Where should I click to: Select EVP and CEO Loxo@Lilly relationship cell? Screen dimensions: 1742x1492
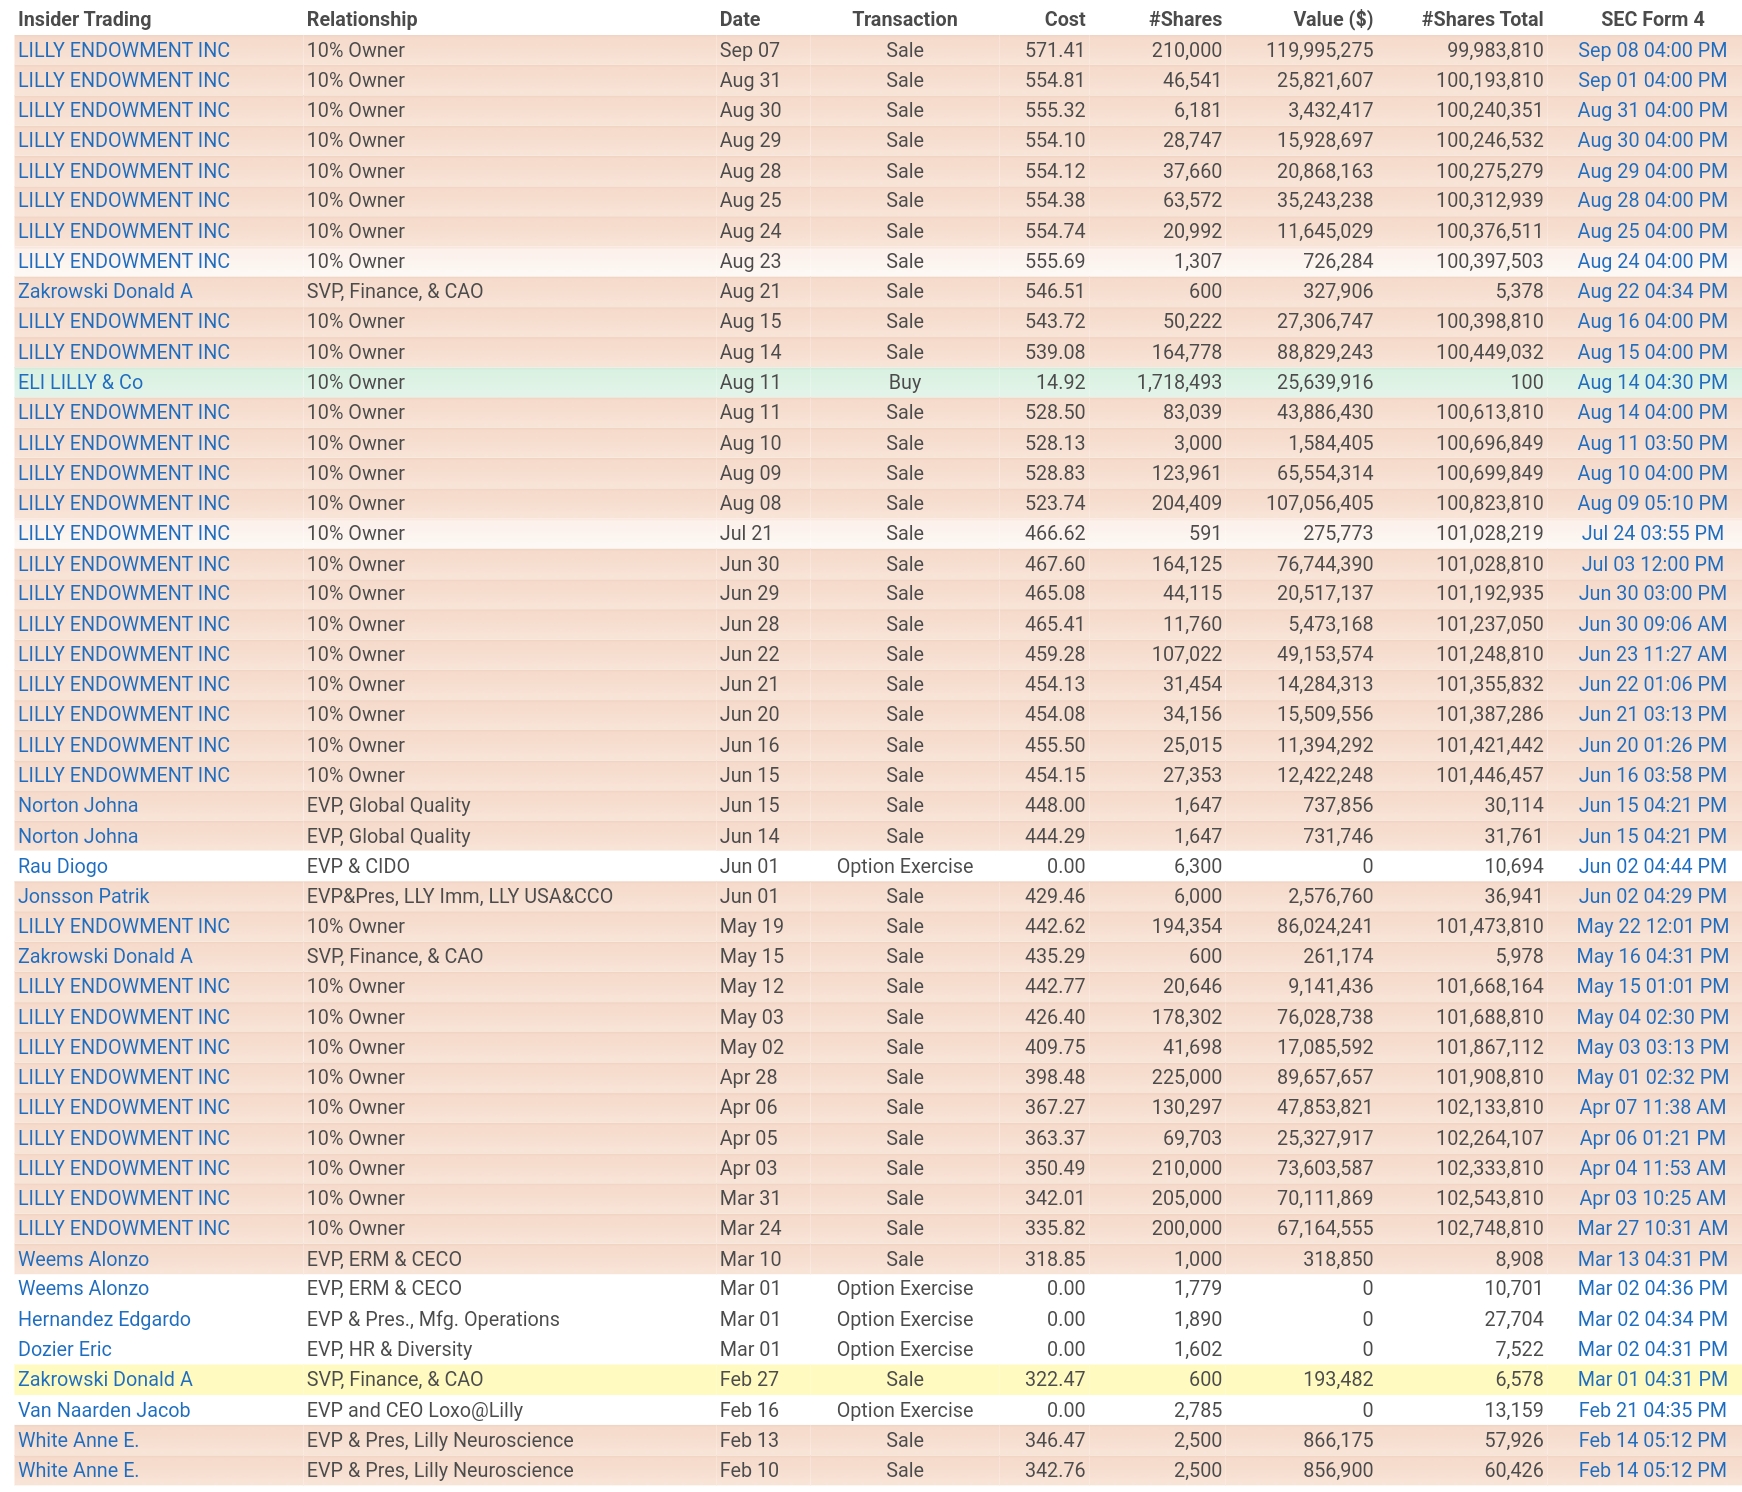(x=415, y=1410)
